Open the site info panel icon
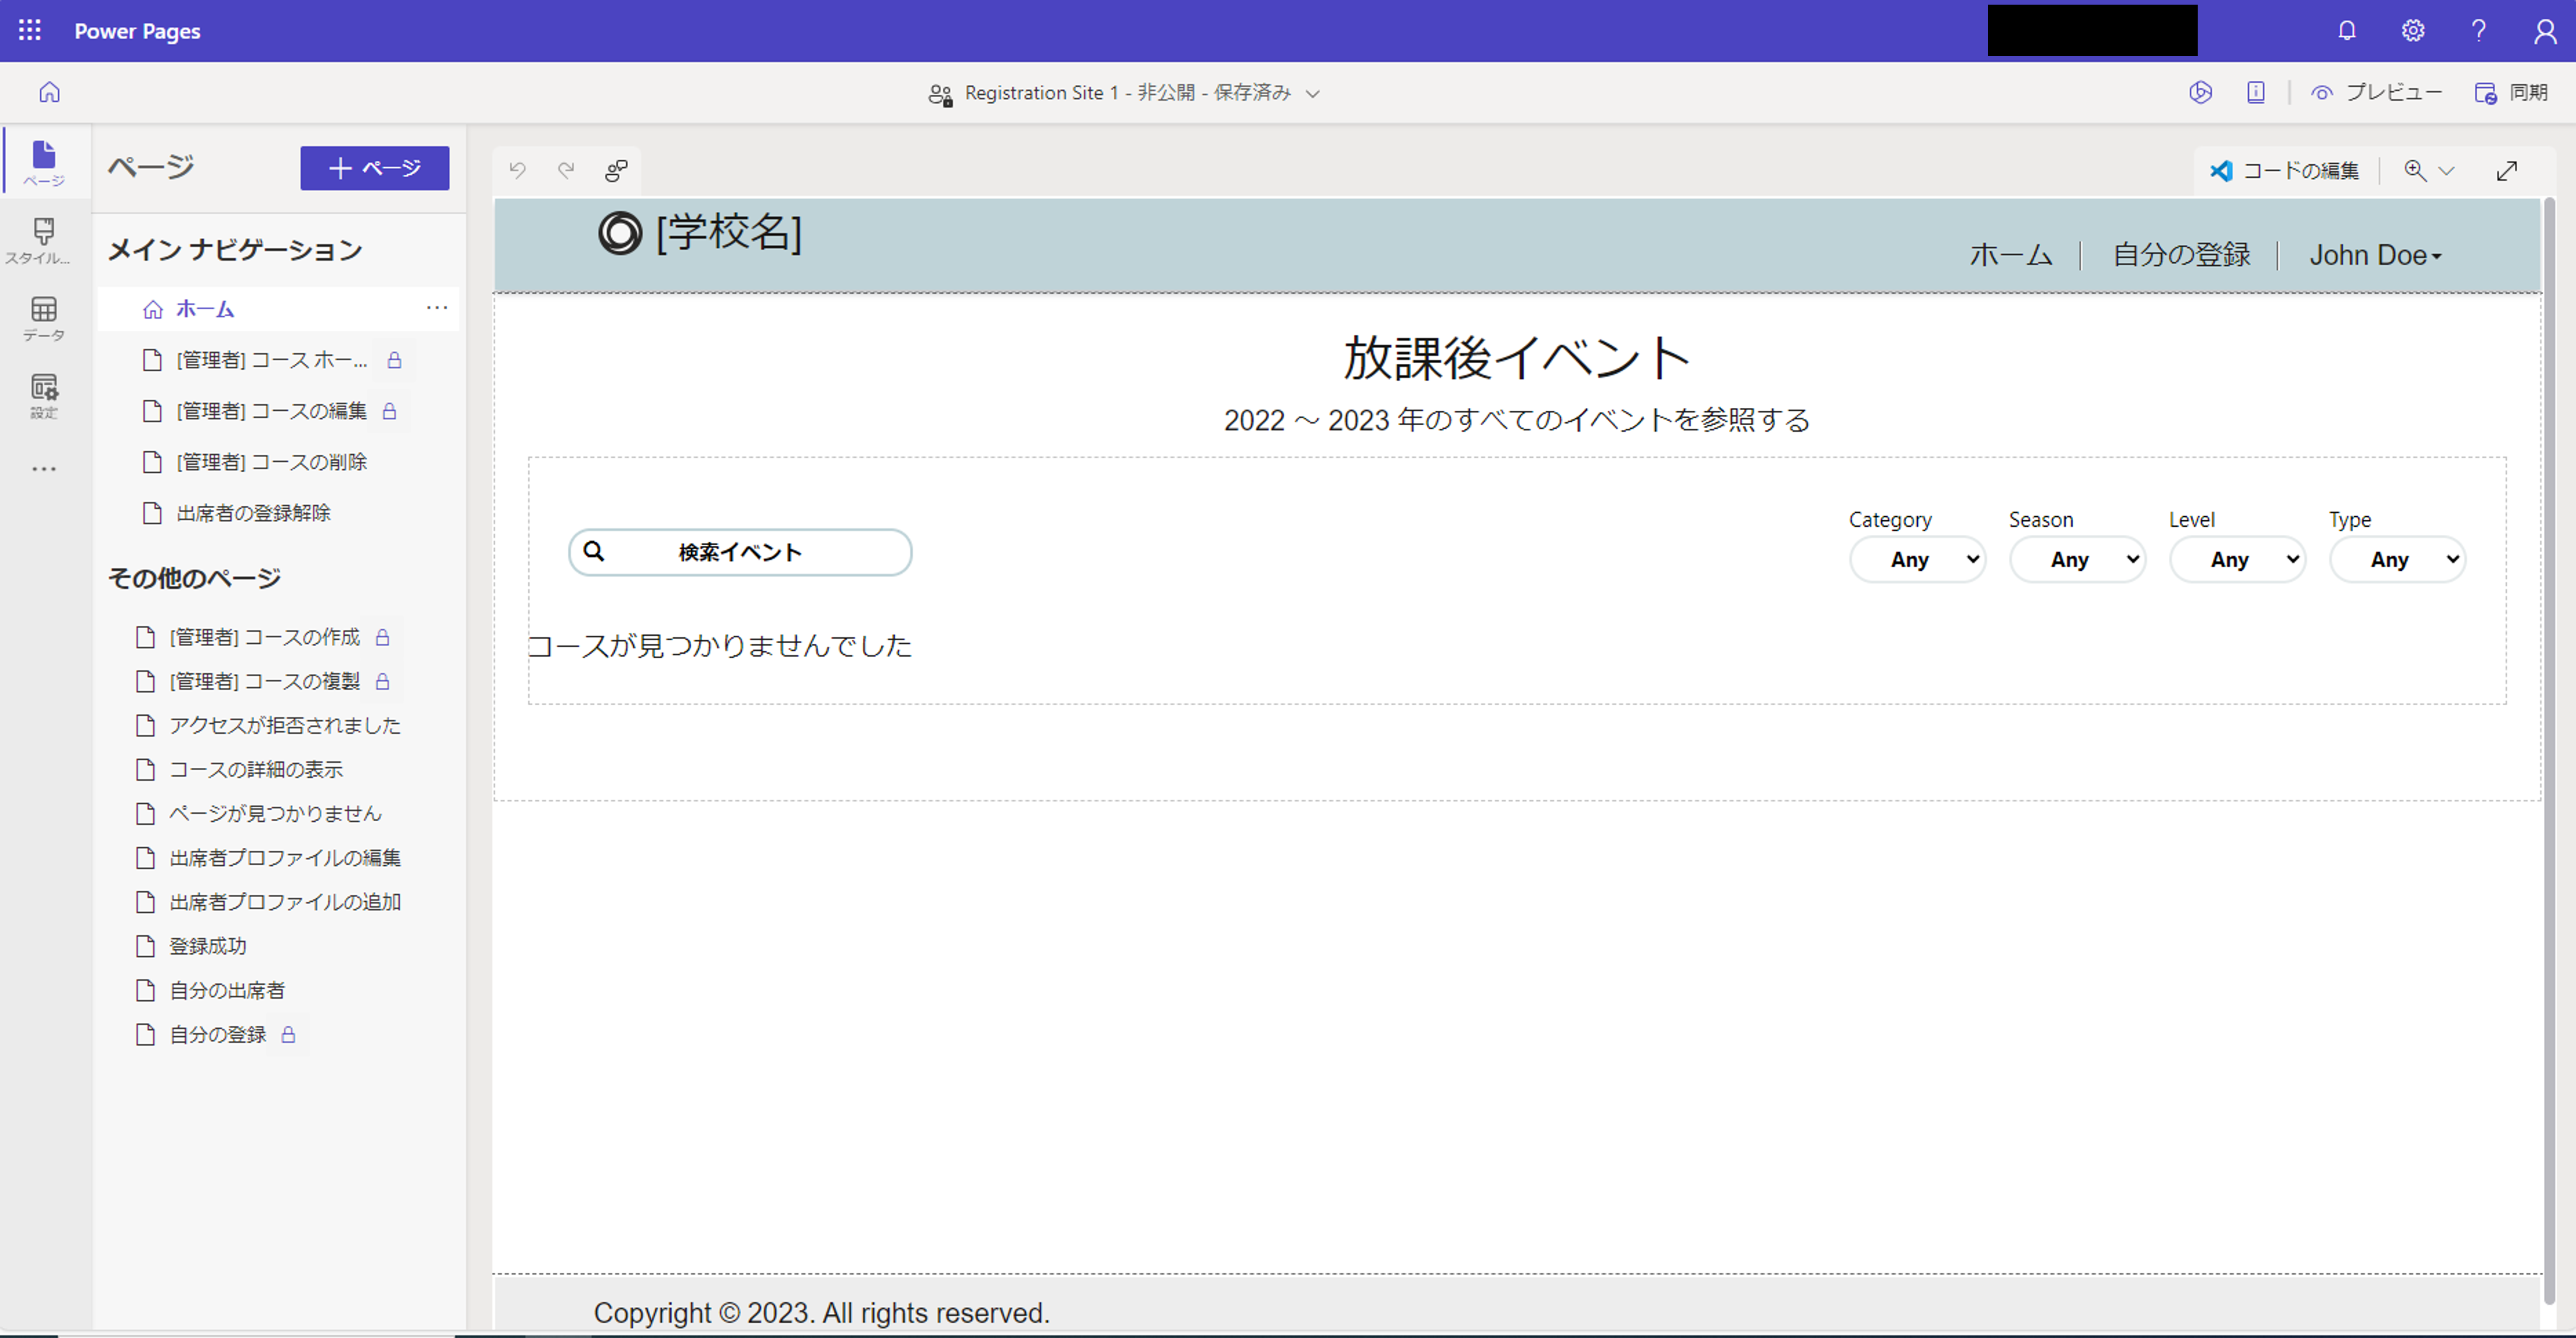The image size is (2576, 1338). pyautogui.click(x=2256, y=92)
